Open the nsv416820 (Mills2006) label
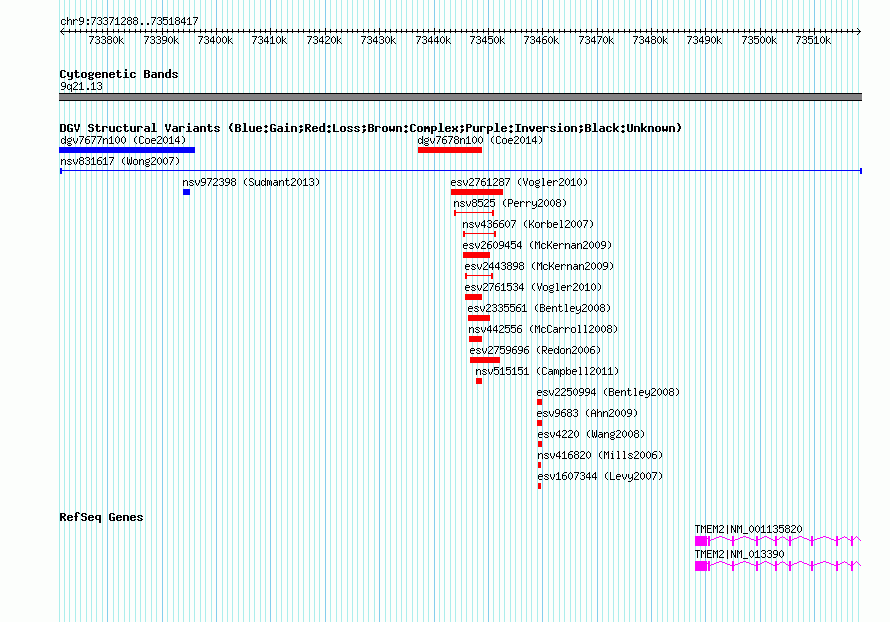This screenshot has height=622, width=890. coord(600,455)
